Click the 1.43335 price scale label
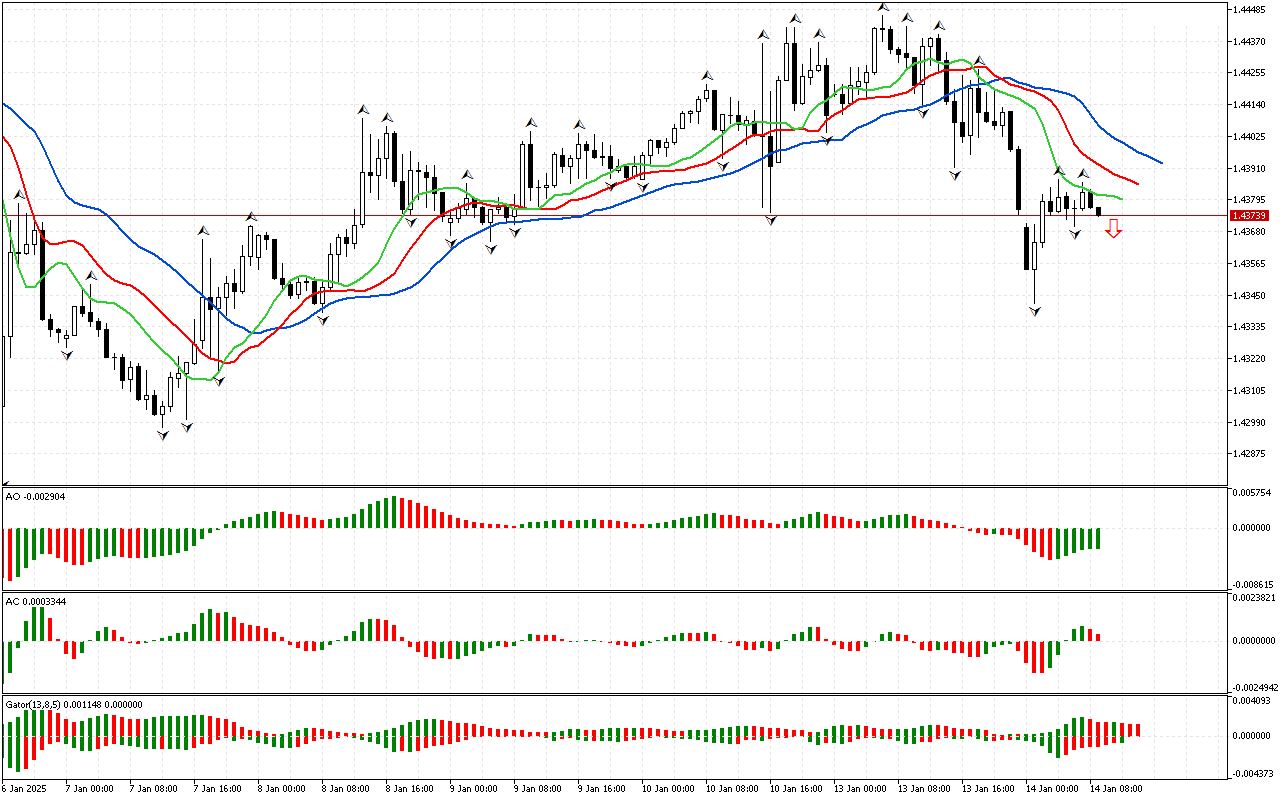 point(1250,327)
